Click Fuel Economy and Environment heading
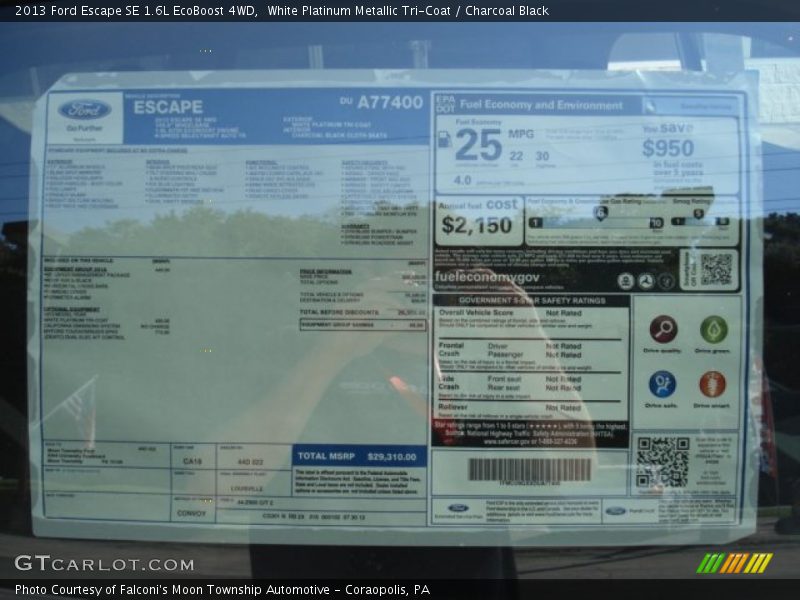Image resolution: width=800 pixels, height=600 pixels. click(541, 105)
